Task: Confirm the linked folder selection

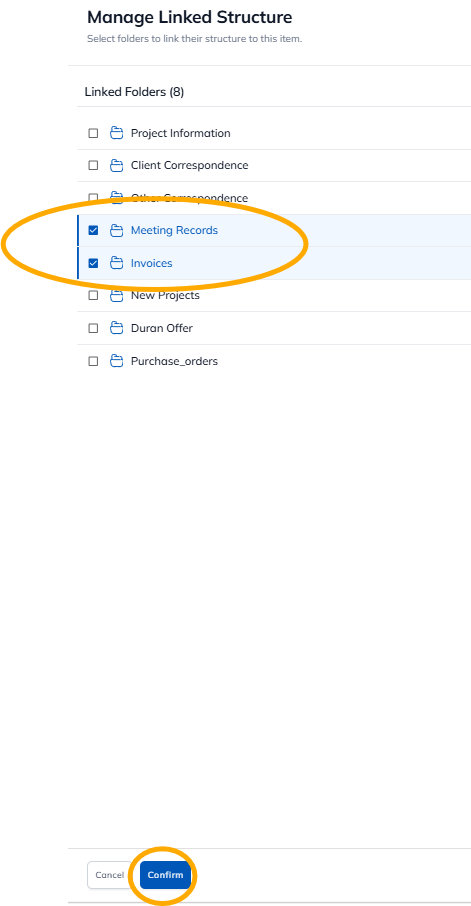Action: click(x=165, y=875)
